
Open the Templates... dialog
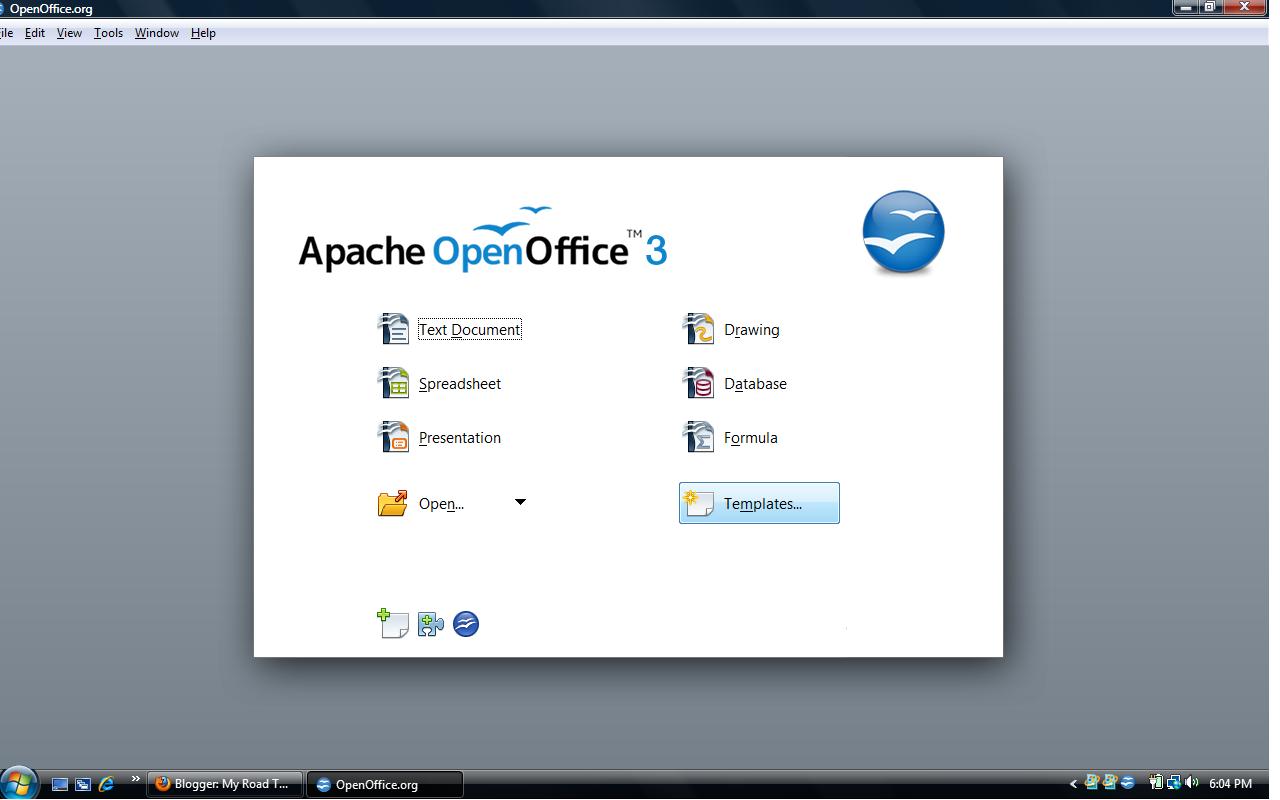pyautogui.click(x=759, y=503)
